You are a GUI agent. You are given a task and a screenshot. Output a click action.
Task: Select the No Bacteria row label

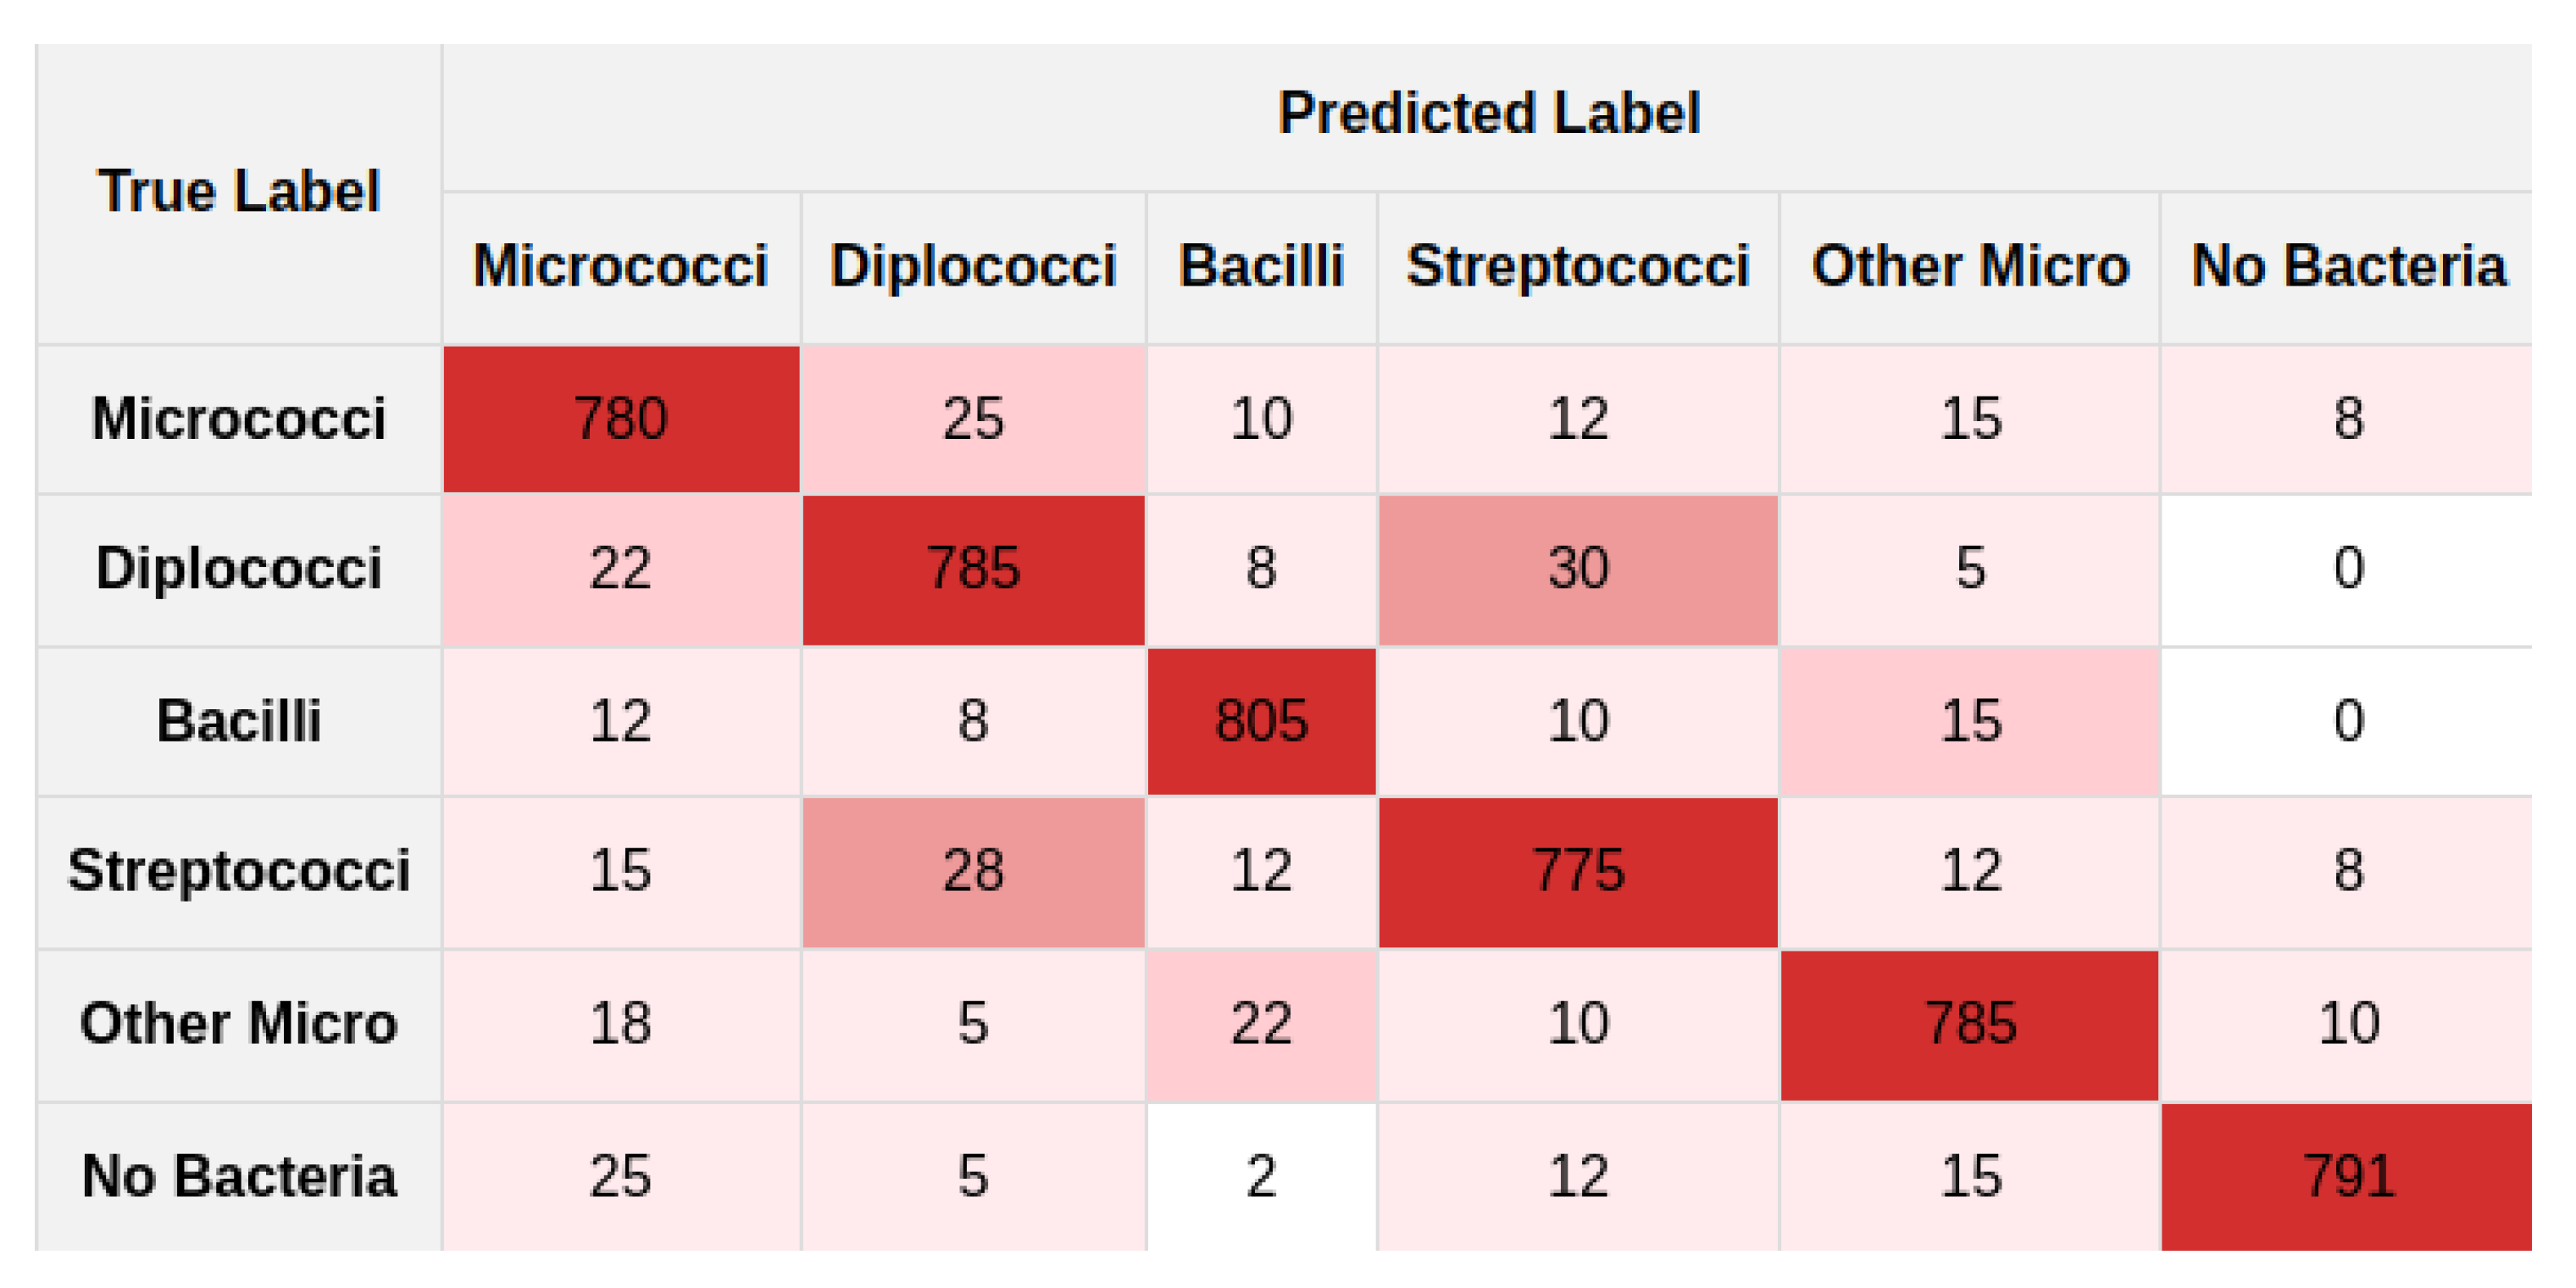pos(239,1176)
